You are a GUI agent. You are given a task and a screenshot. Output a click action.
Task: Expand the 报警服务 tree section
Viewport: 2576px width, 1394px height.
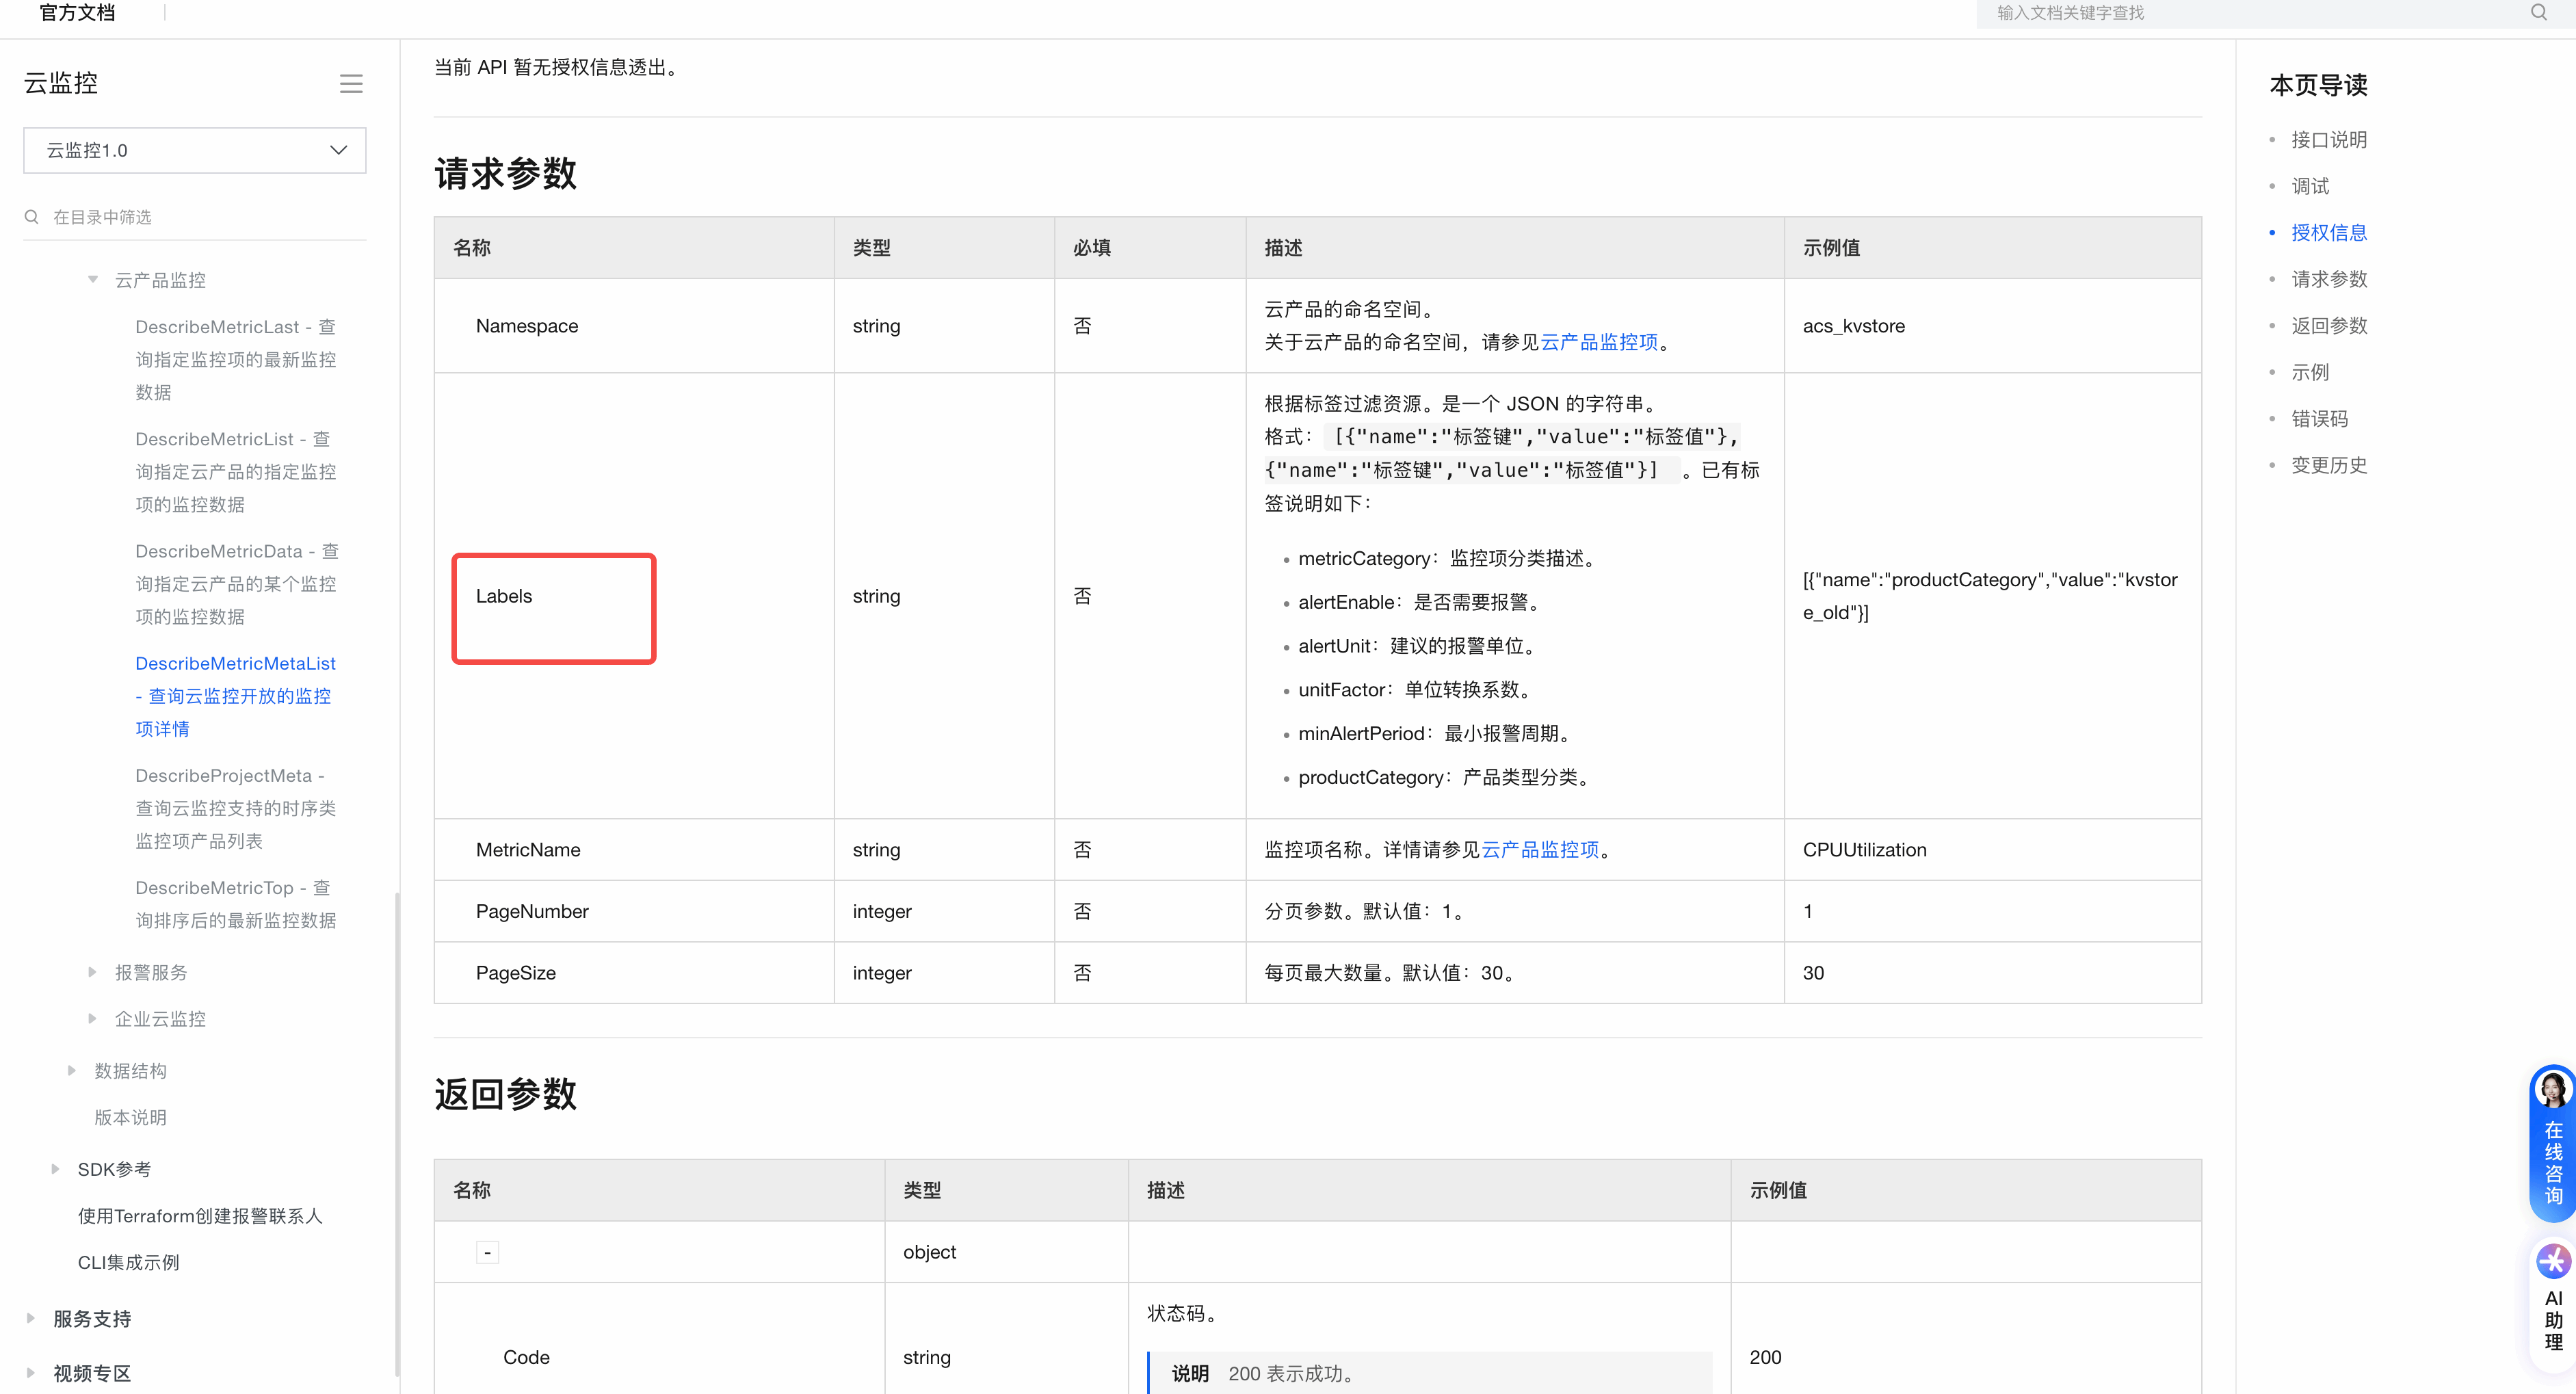coord(93,972)
